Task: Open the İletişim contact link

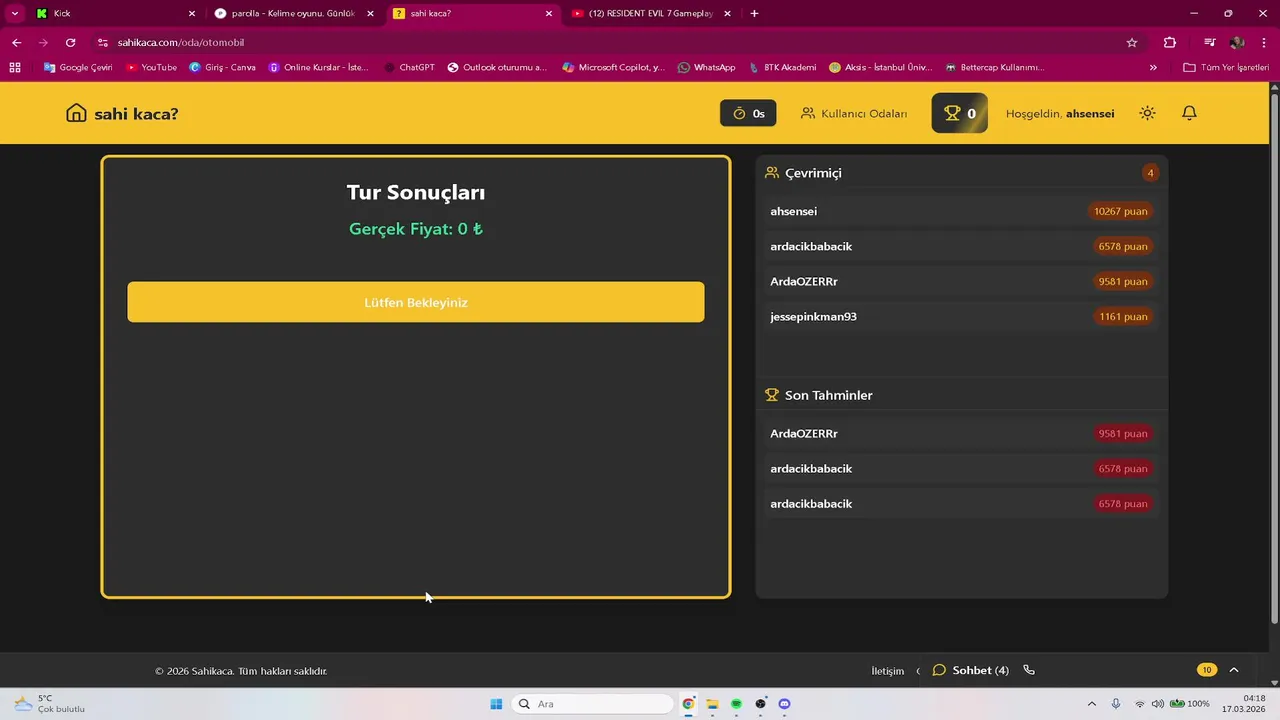Action: (887, 671)
